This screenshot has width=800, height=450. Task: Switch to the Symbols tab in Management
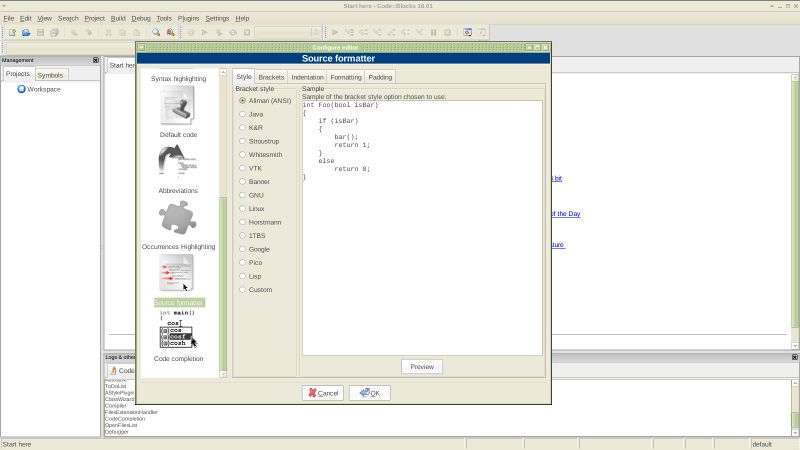pos(50,75)
